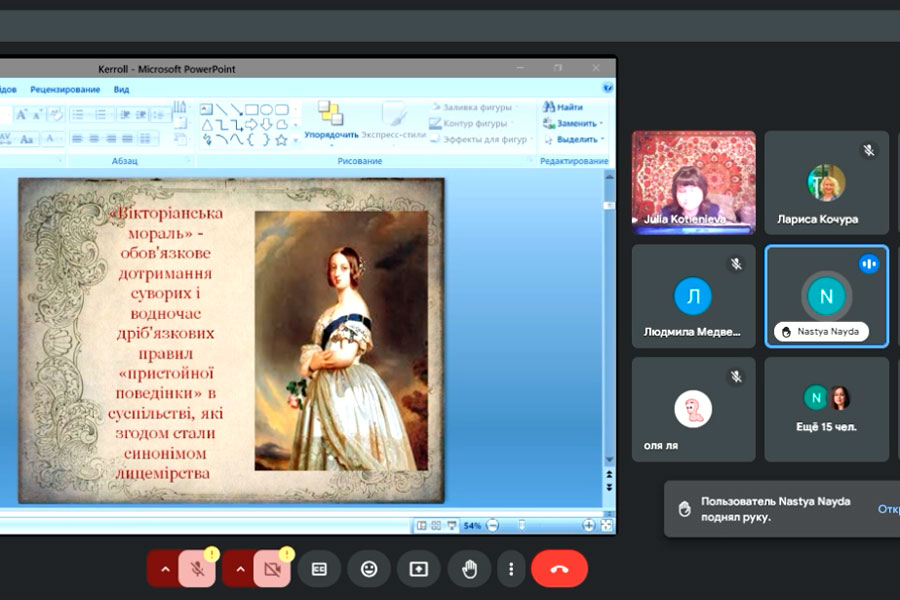Toggle the muted microphone button
The image size is (900, 600).
[x=198, y=569]
